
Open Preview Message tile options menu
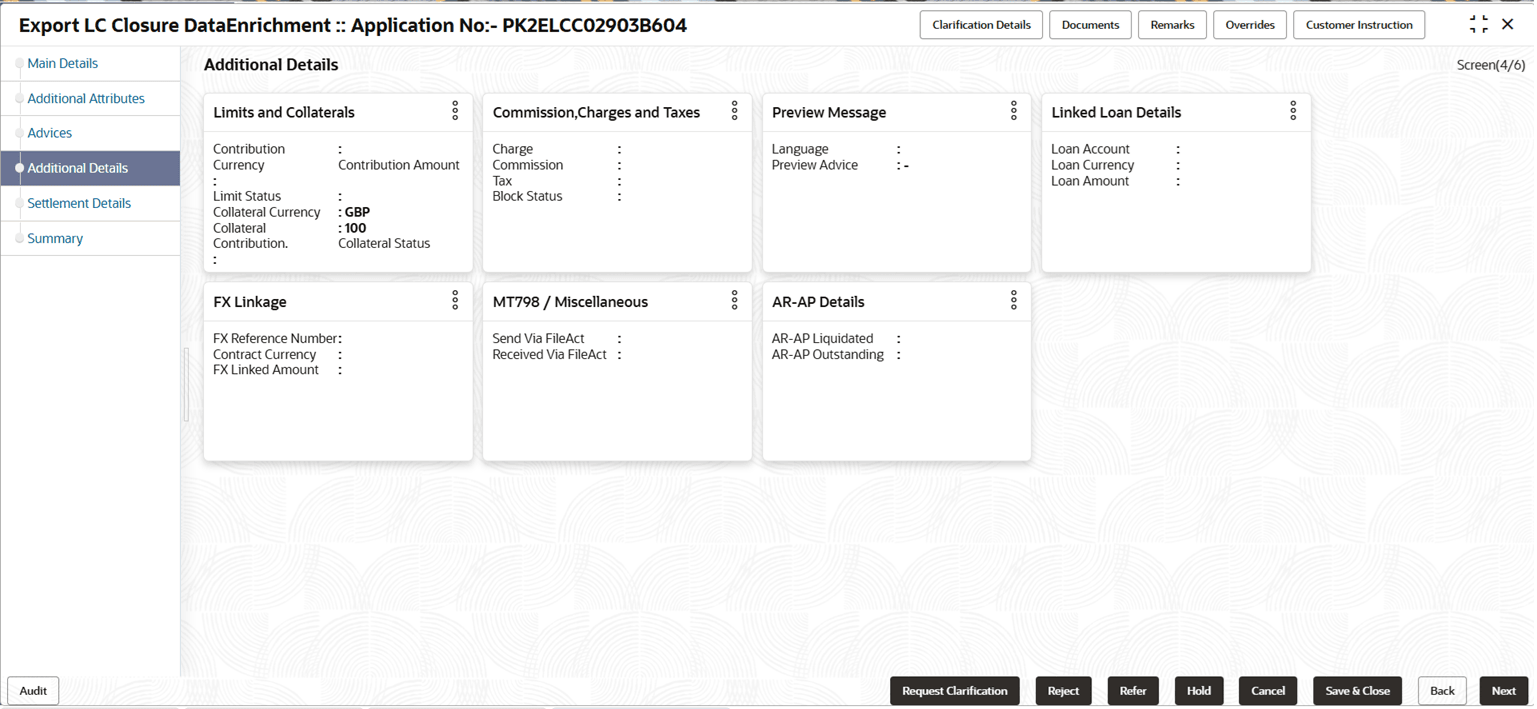1013,111
